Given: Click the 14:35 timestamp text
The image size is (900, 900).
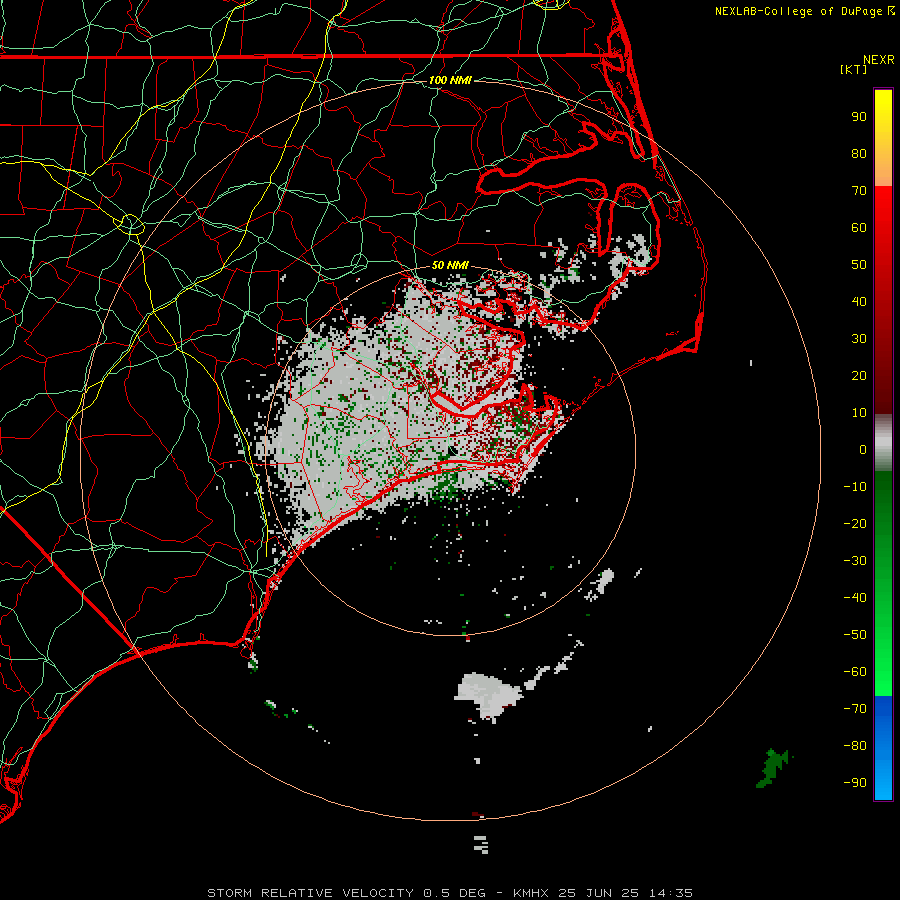Looking at the screenshot, I should click(x=671, y=893).
